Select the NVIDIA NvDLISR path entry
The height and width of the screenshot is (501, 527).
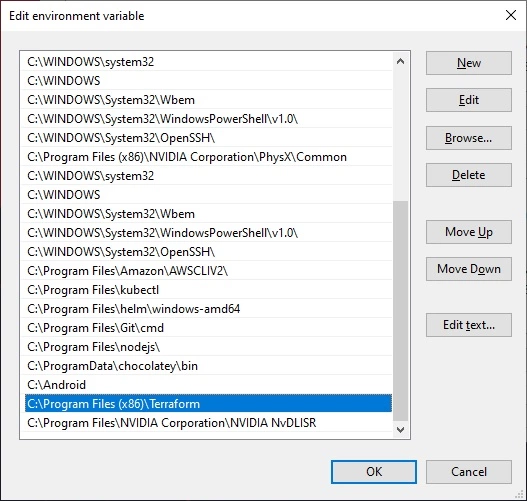click(x=208, y=423)
